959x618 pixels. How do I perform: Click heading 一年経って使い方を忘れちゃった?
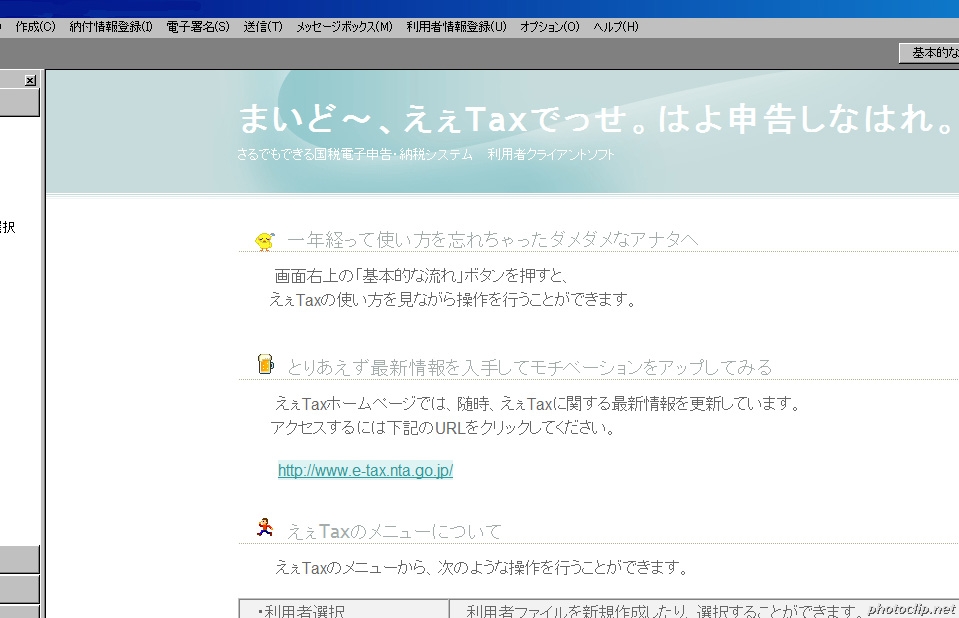coord(492,240)
